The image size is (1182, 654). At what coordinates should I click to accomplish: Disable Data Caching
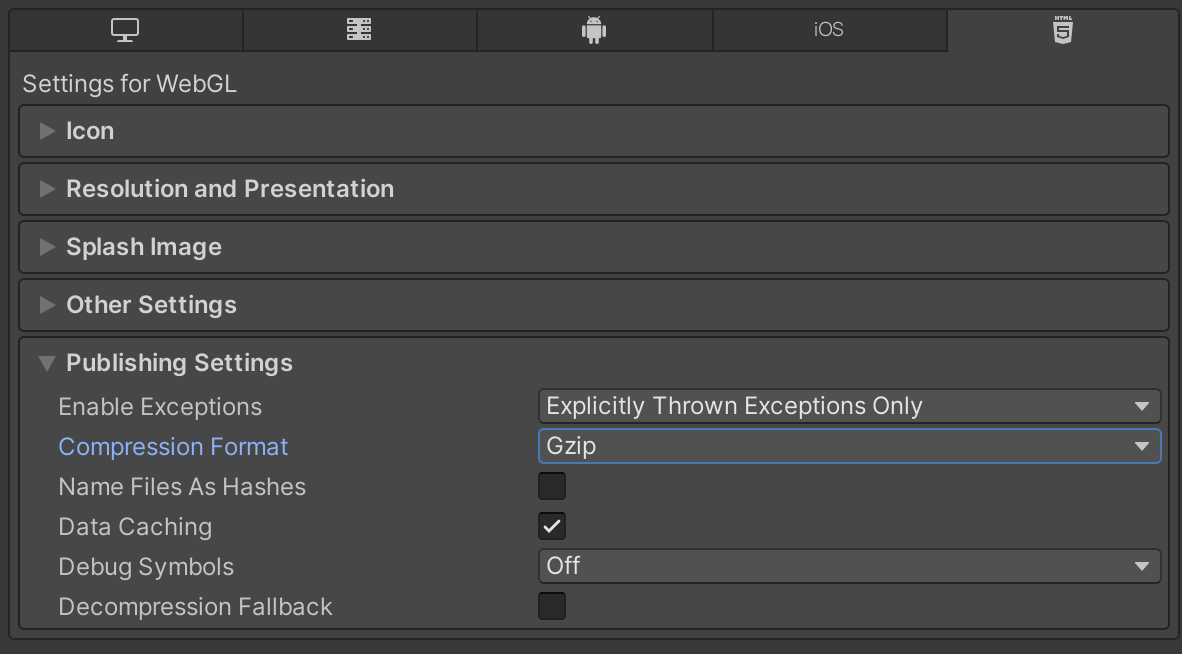[x=551, y=526]
